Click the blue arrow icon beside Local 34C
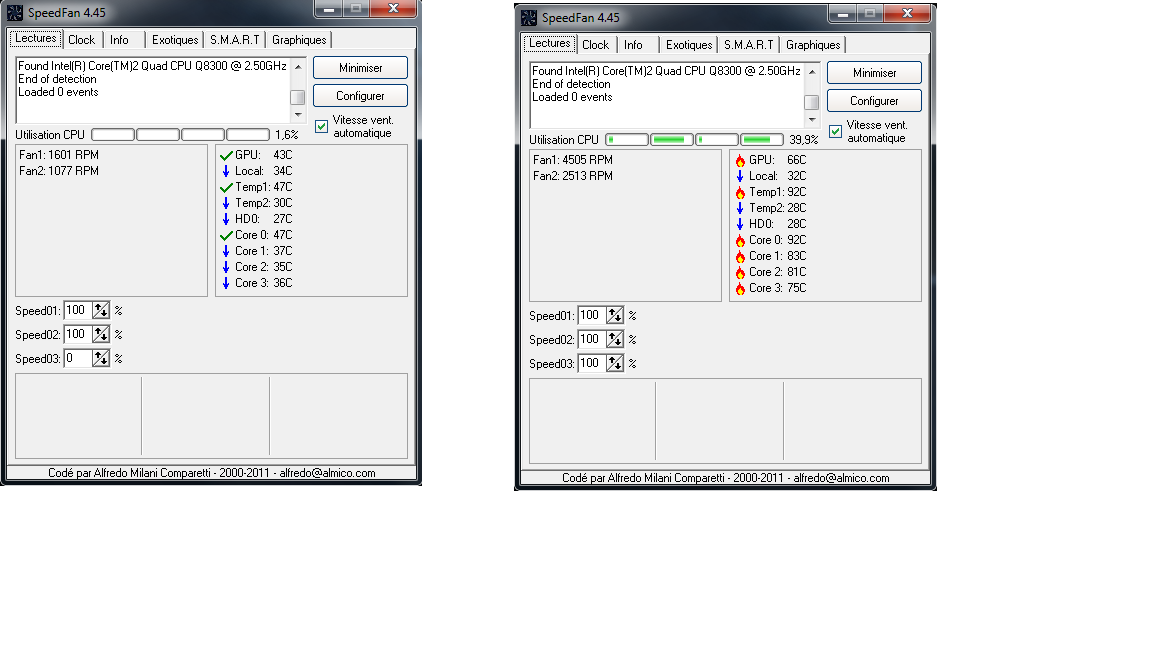1152x648 pixels. coord(226,171)
